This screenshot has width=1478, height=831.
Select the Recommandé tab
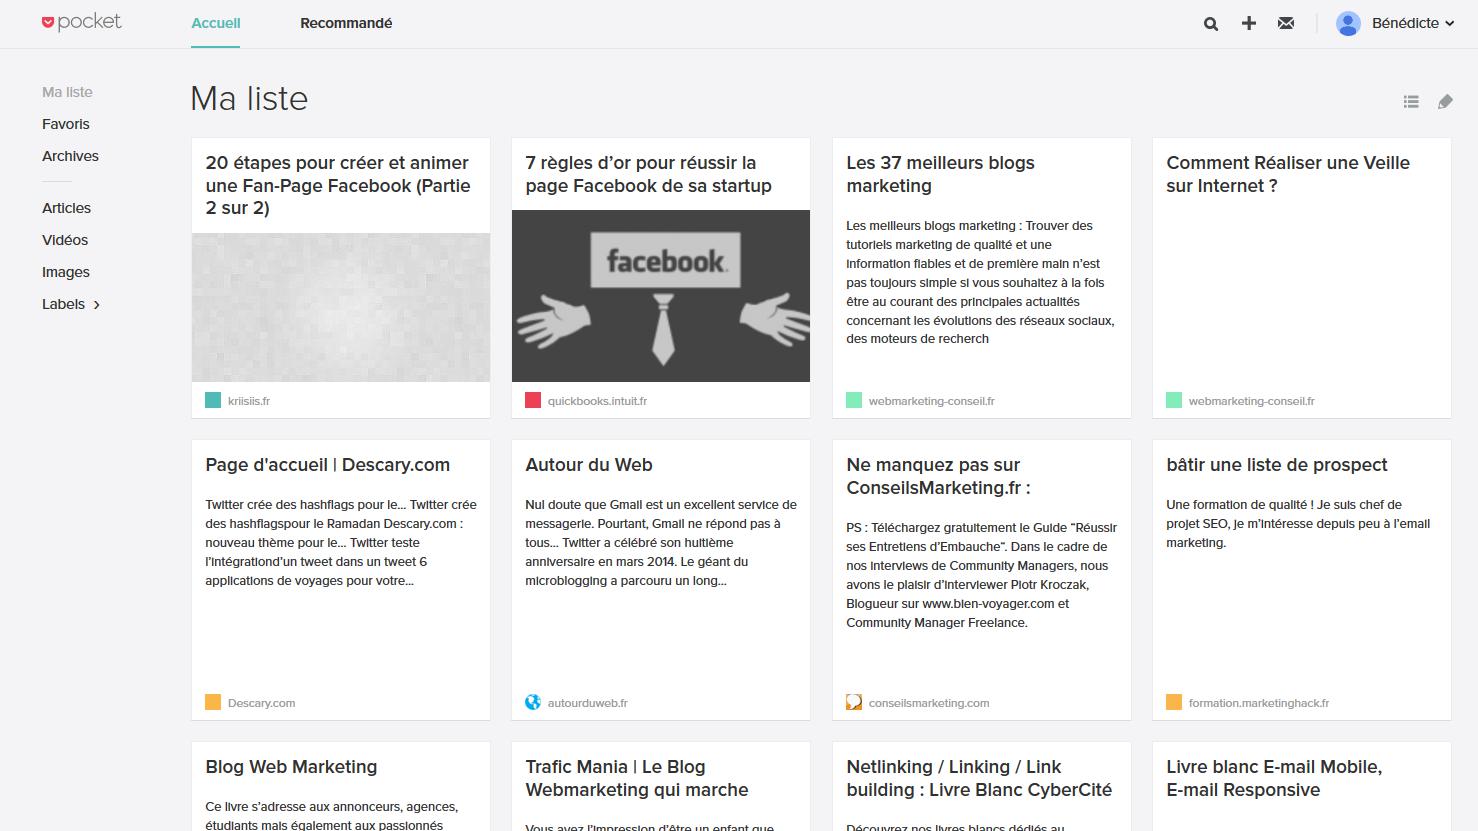click(x=346, y=23)
